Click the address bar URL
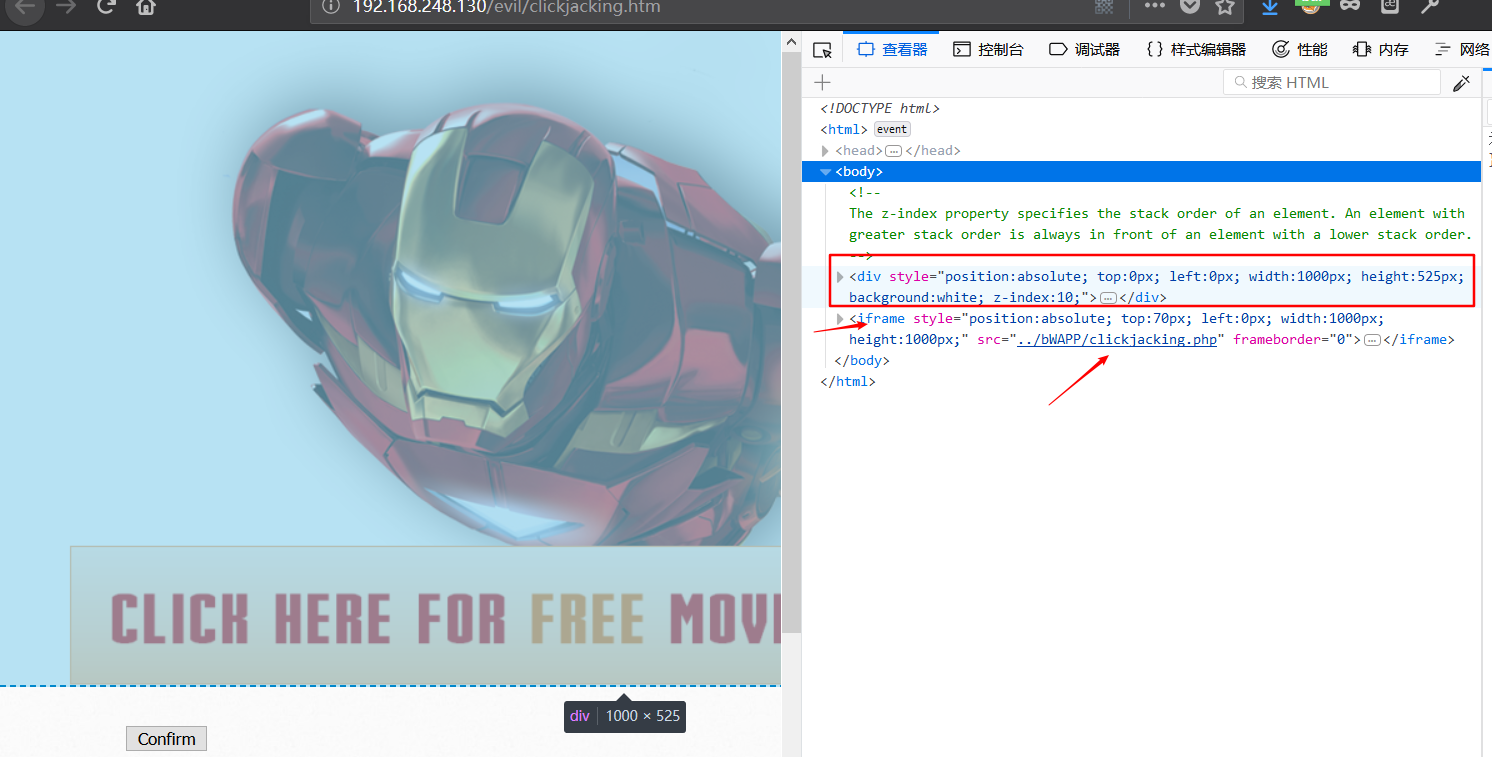 pyautogui.click(x=506, y=7)
